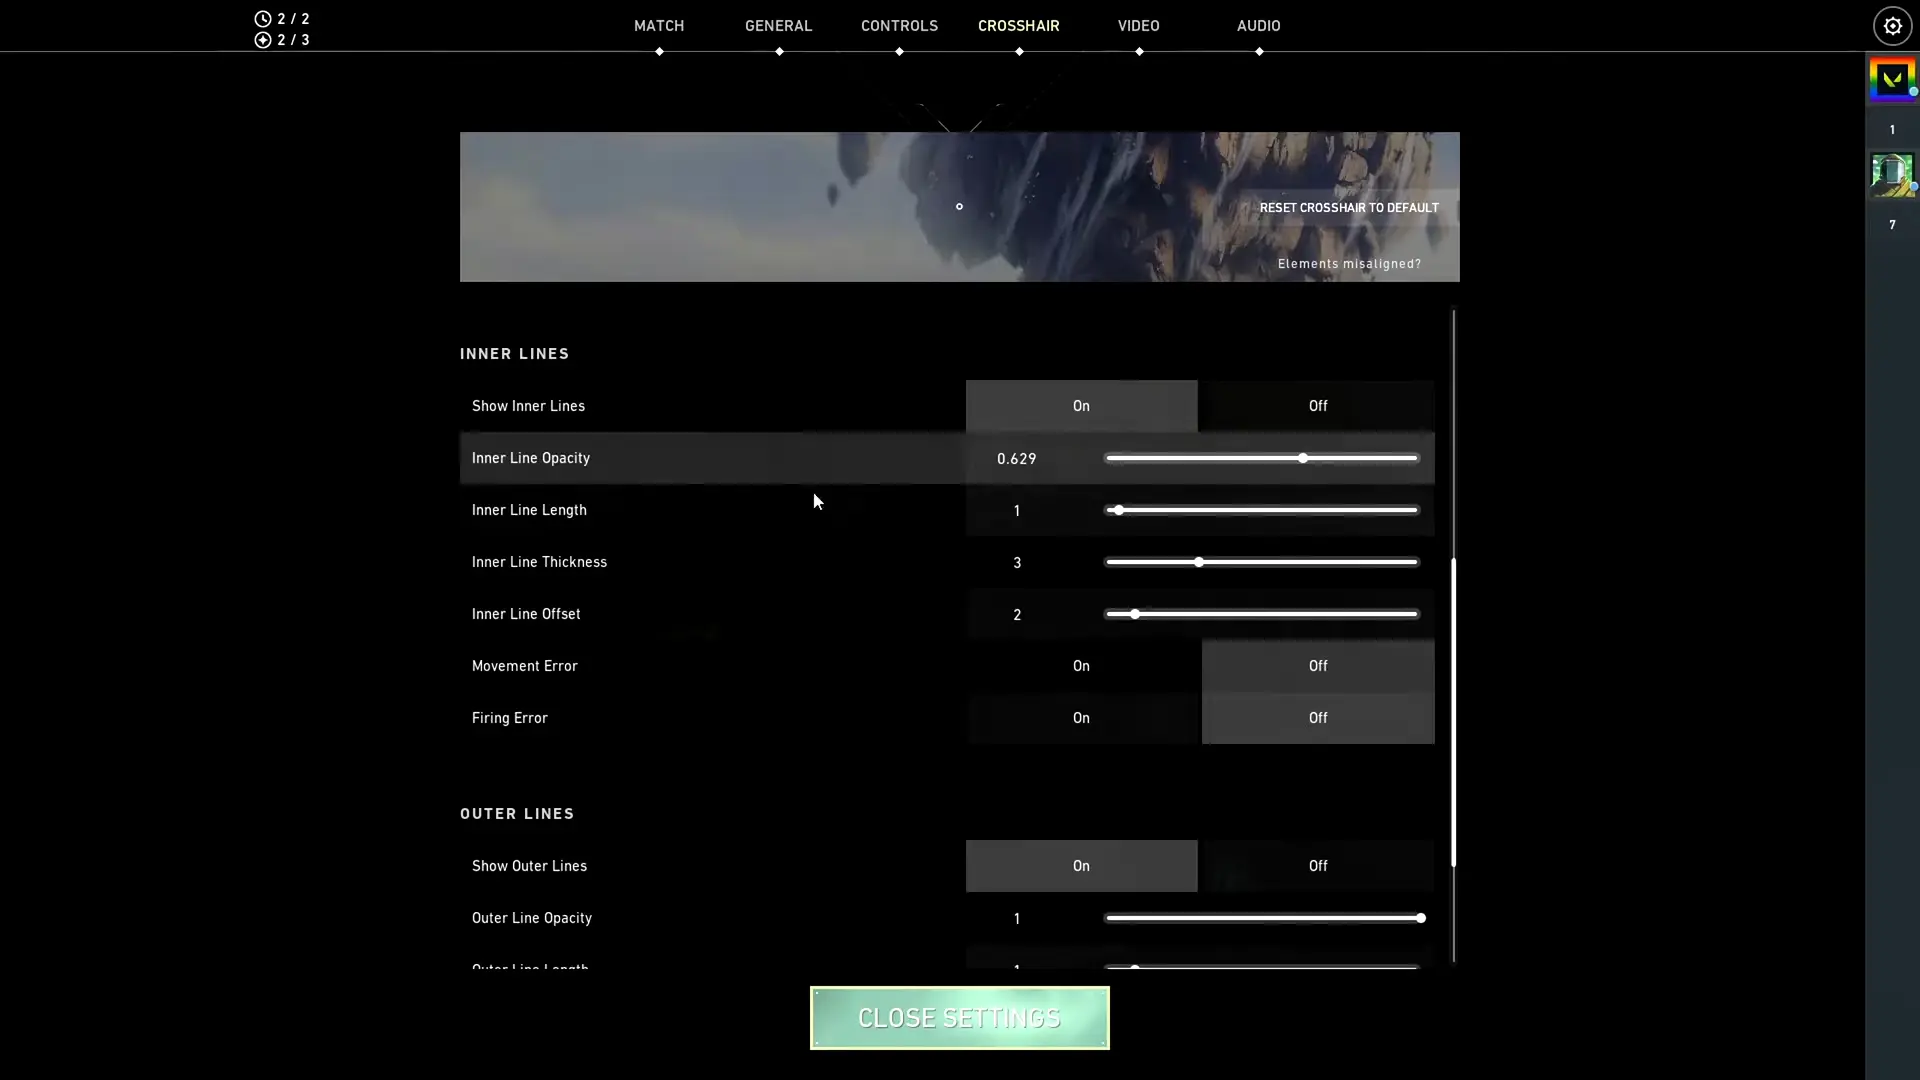Turn Firing Error On
Image resolution: width=1920 pixels, height=1080 pixels.
coord(1081,717)
